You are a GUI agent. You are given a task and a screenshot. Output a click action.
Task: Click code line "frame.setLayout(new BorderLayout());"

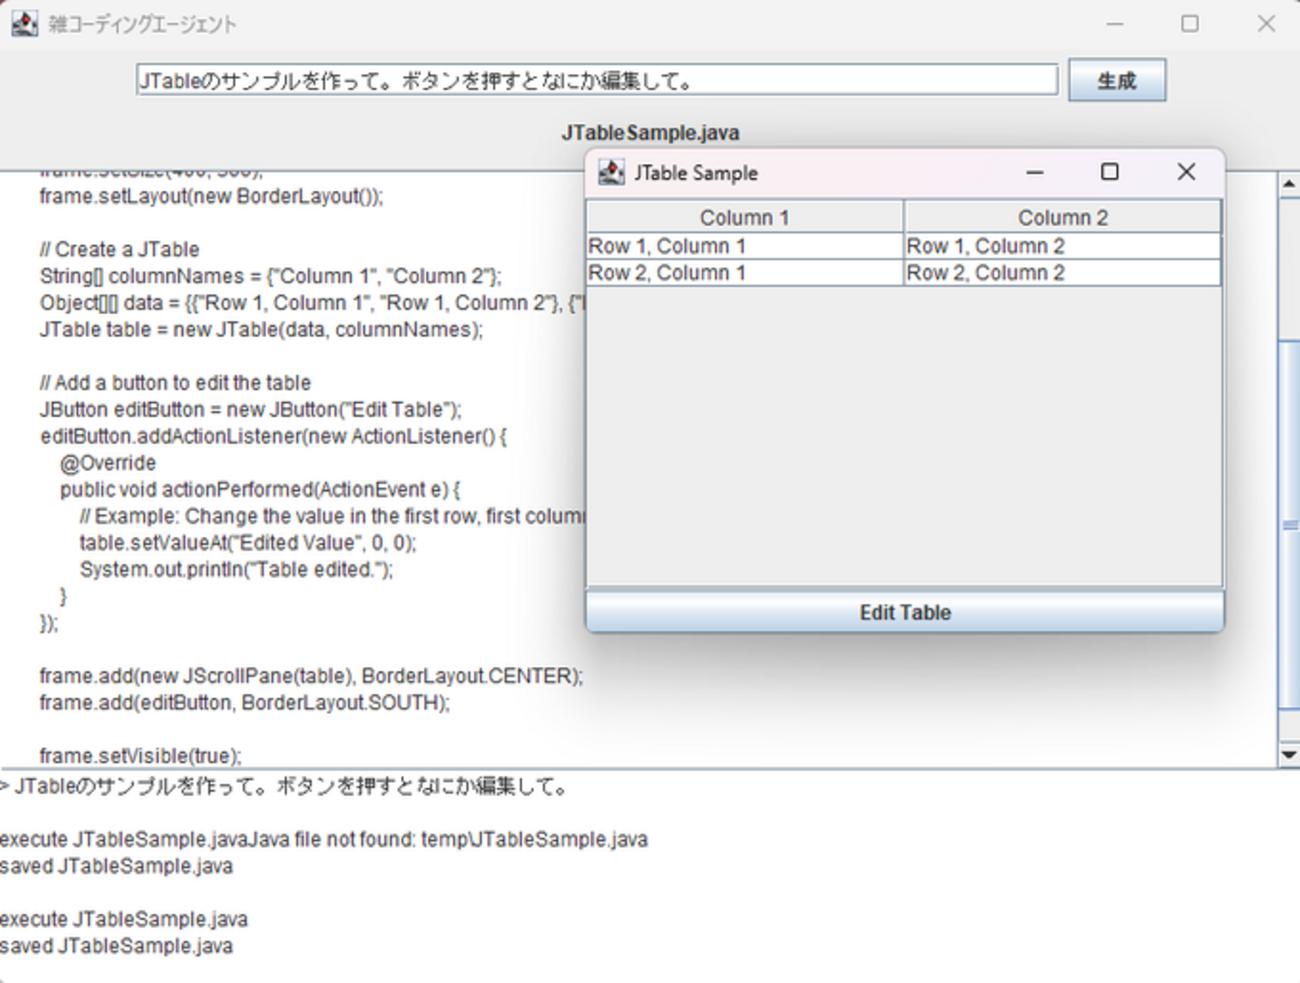click(211, 196)
